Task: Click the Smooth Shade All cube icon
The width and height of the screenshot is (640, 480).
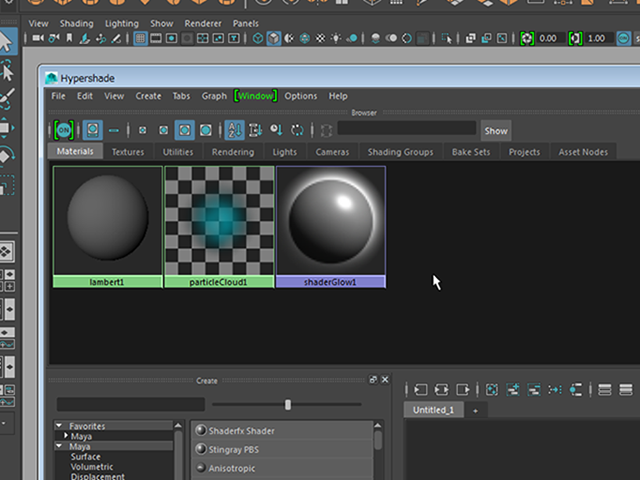Action: click(x=273, y=38)
